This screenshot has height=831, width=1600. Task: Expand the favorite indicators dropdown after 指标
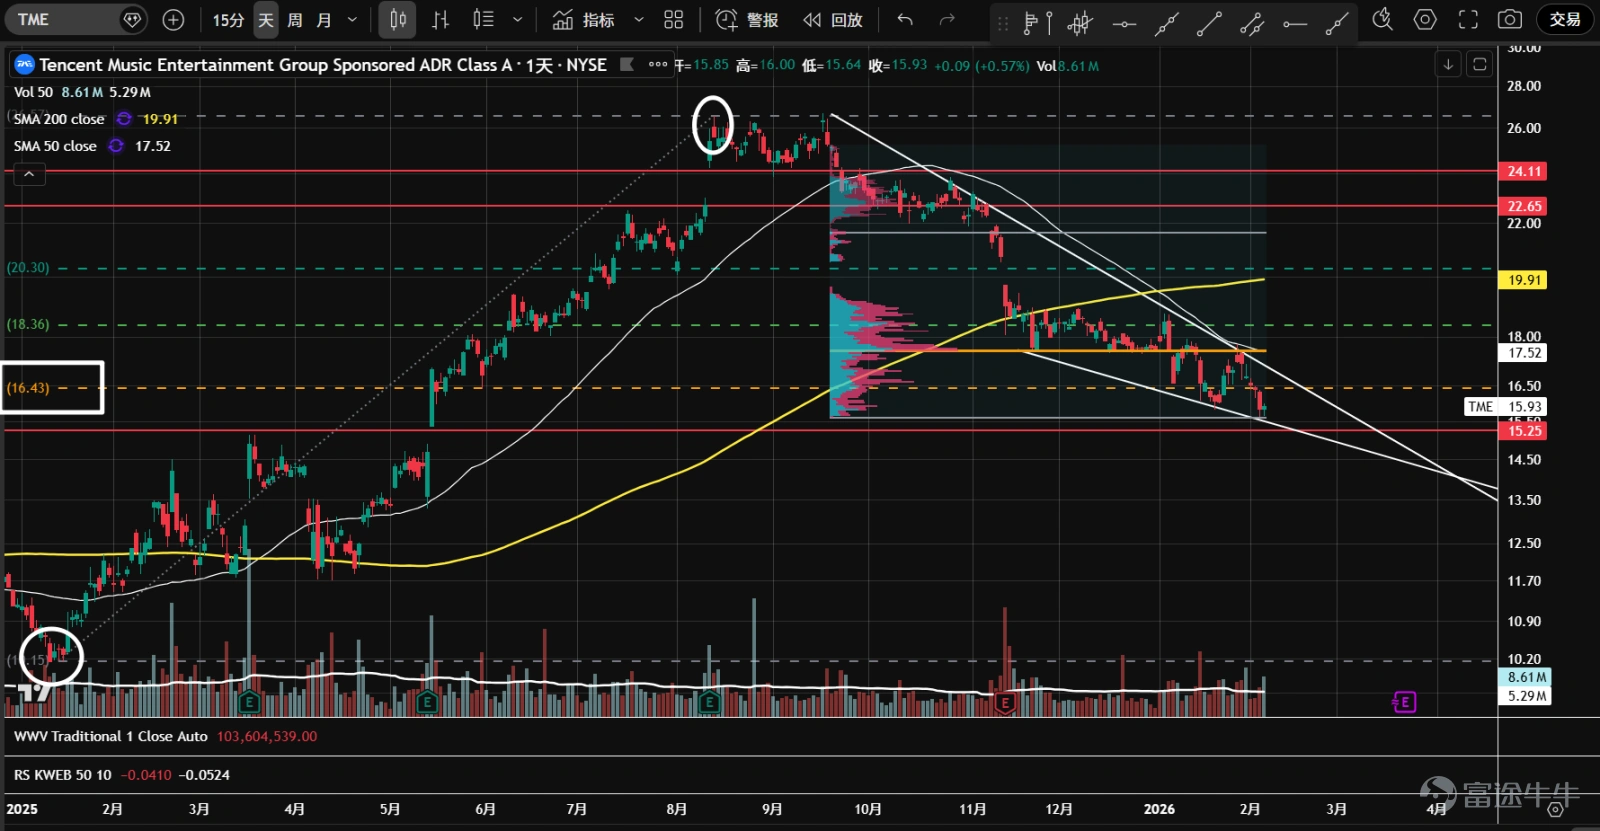pos(639,19)
